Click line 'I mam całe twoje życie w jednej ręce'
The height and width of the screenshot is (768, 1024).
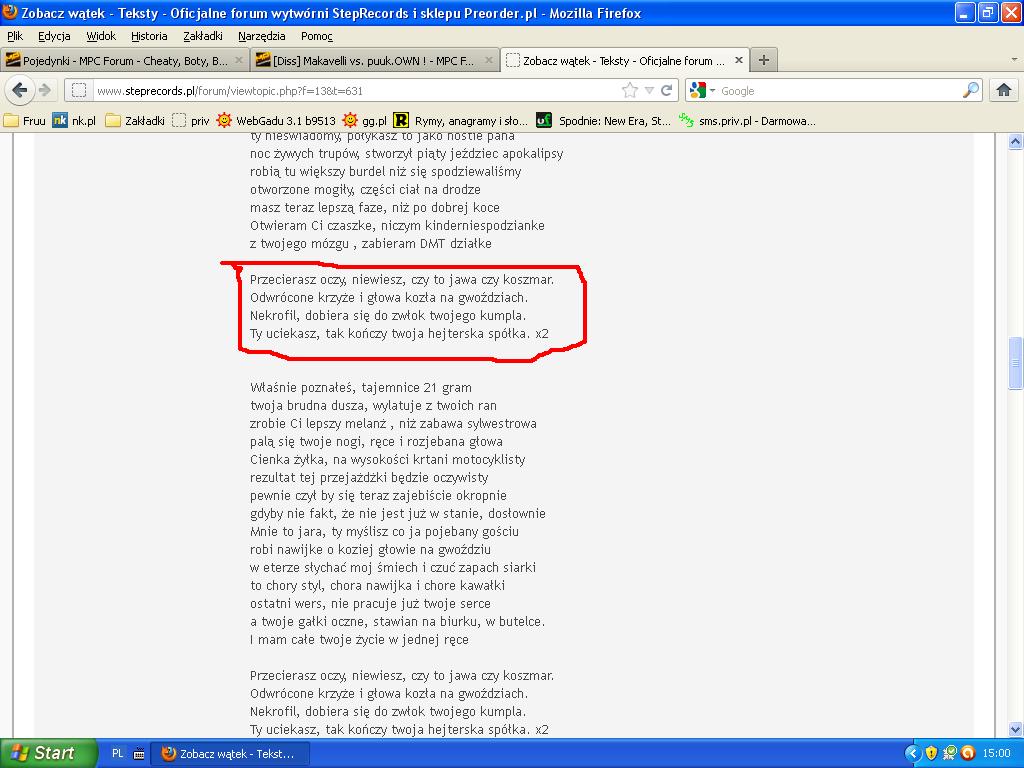coord(359,639)
